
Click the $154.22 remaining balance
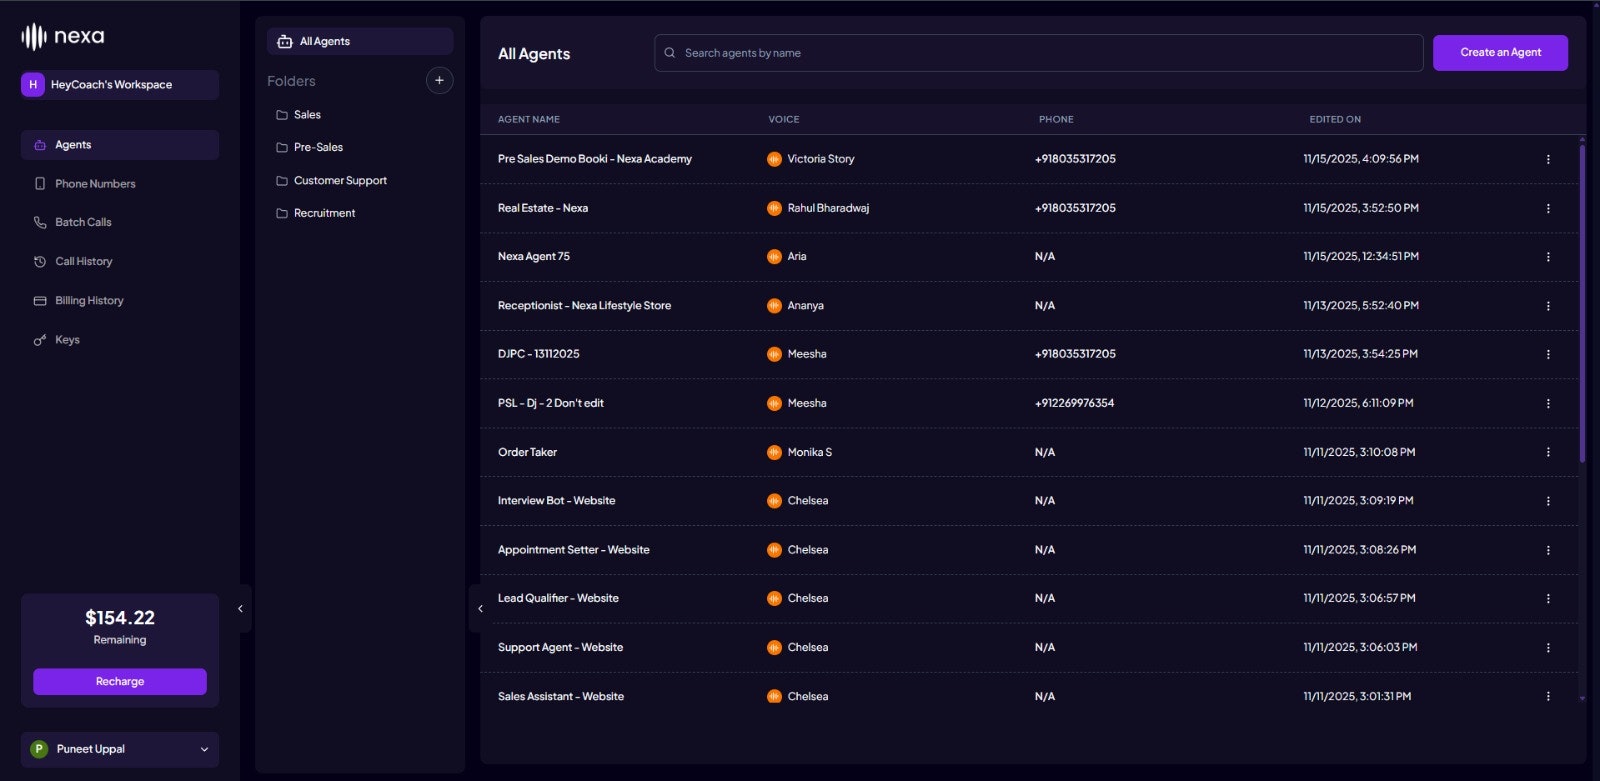[120, 618]
